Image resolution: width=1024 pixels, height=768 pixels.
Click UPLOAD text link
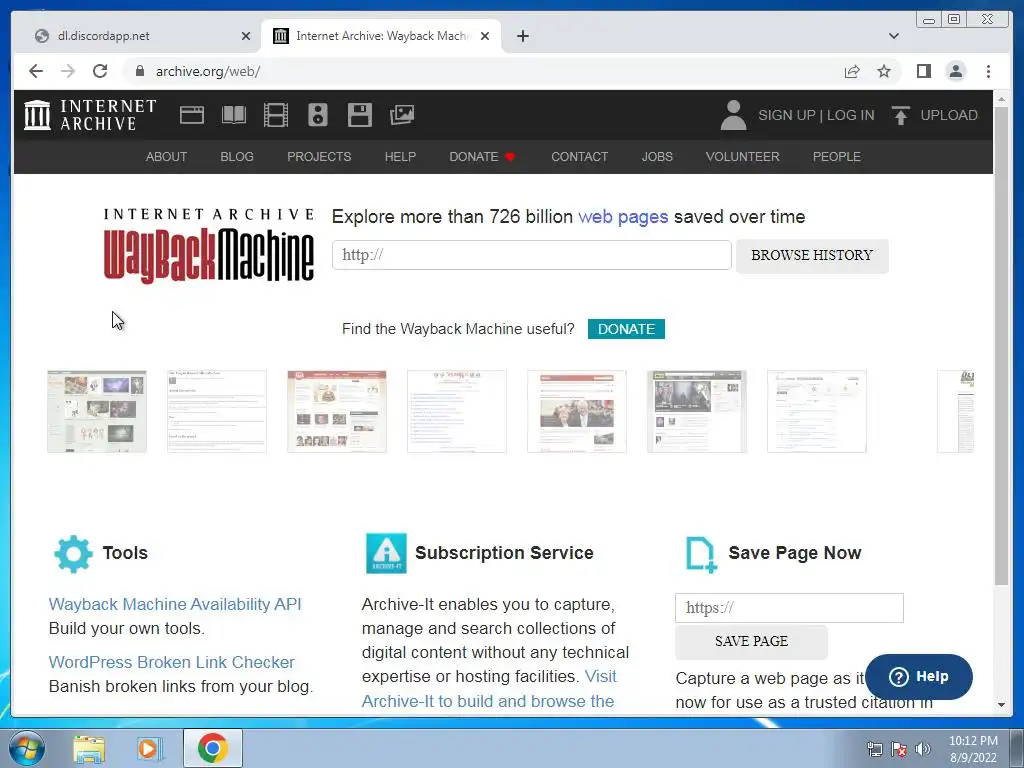pos(949,115)
